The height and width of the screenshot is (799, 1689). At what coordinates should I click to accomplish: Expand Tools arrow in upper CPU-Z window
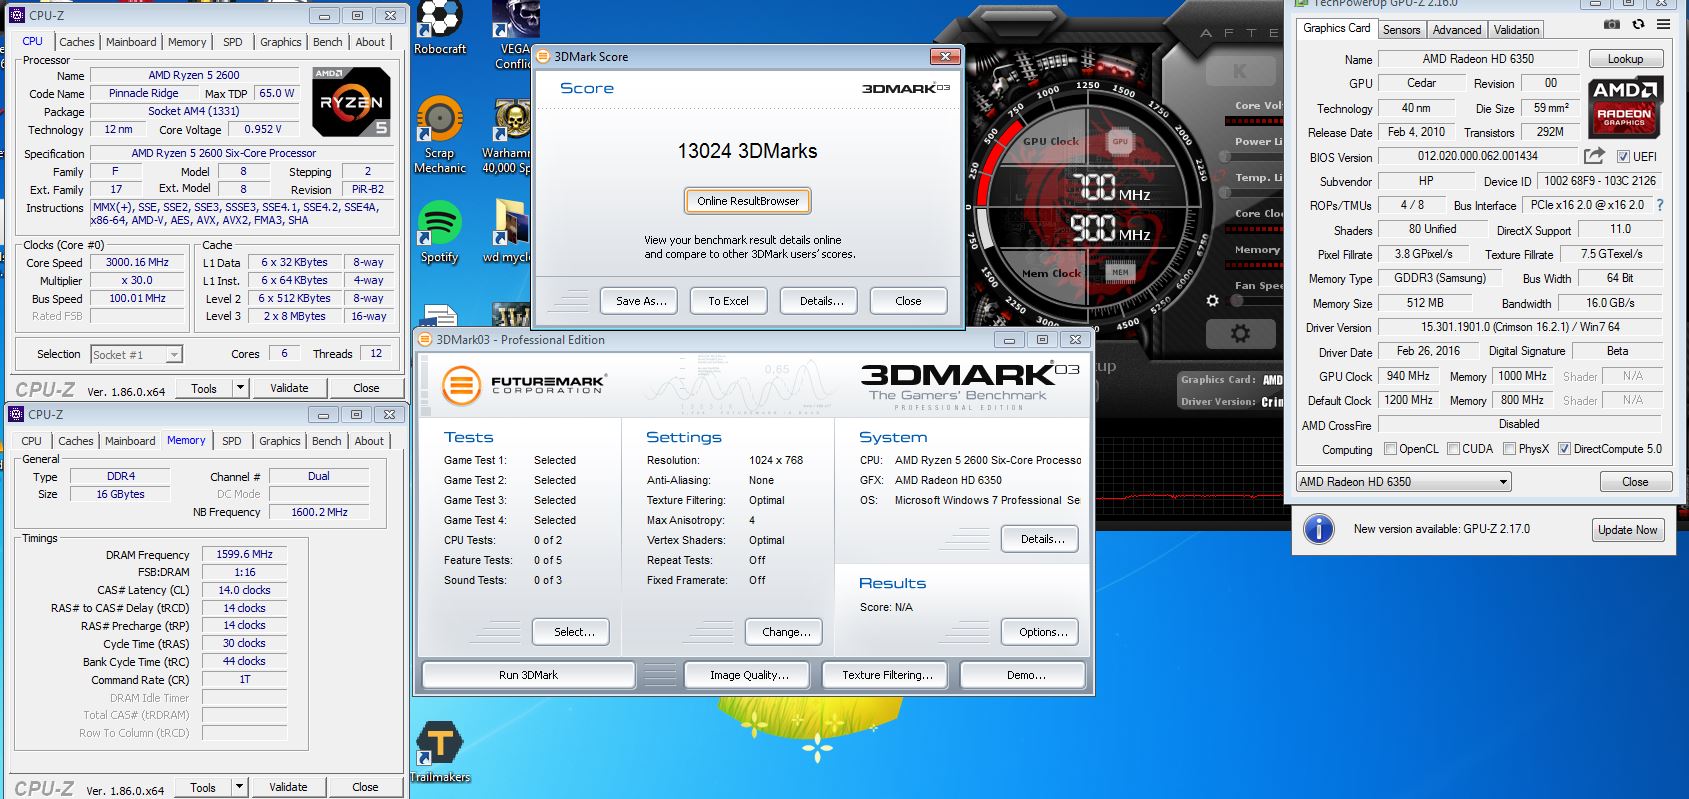tap(240, 388)
